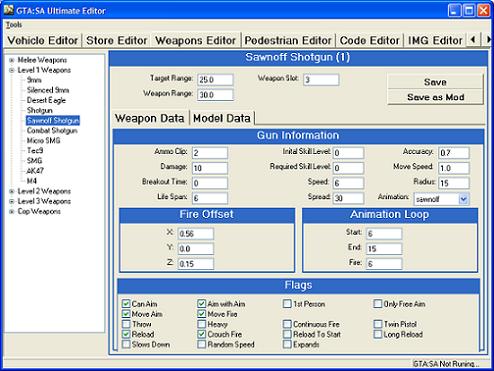The width and height of the screenshot is (494, 371).
Task: Toggle the Move Fire checkbox
Action: coord(202,314)
